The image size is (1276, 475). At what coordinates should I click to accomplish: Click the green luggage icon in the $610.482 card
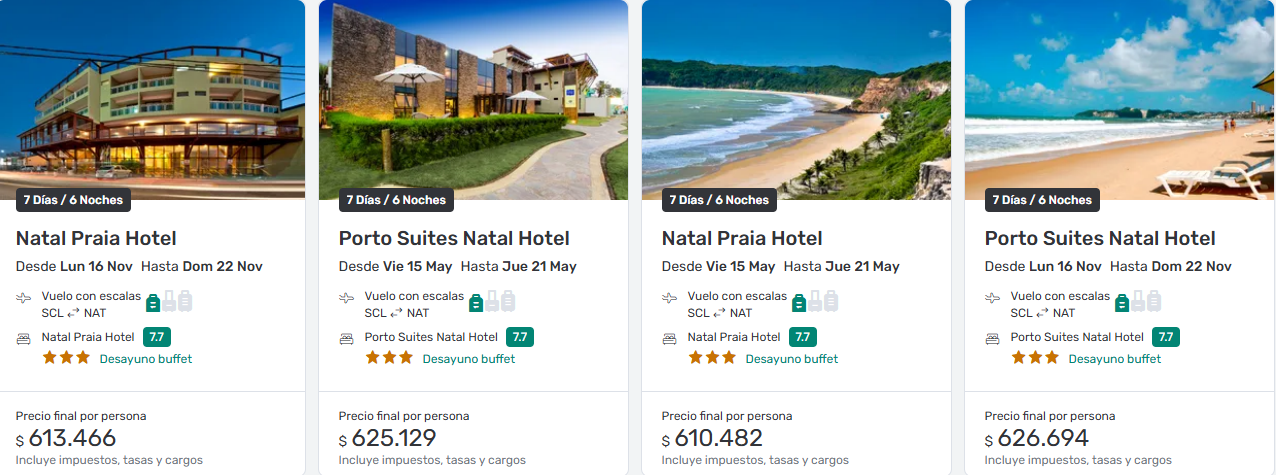[800, 302]
